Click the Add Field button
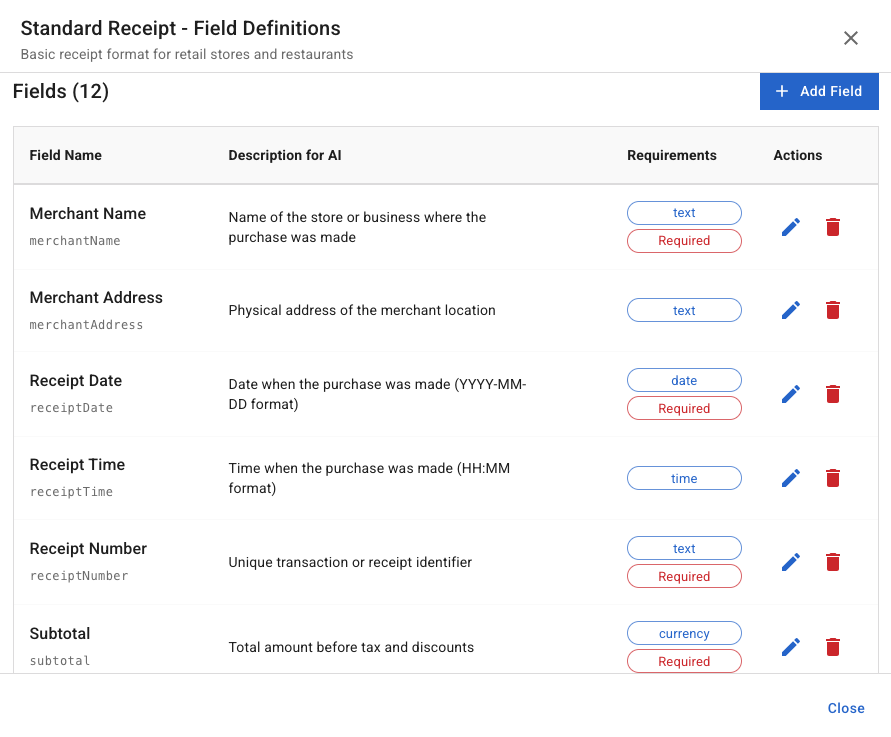 818,91
